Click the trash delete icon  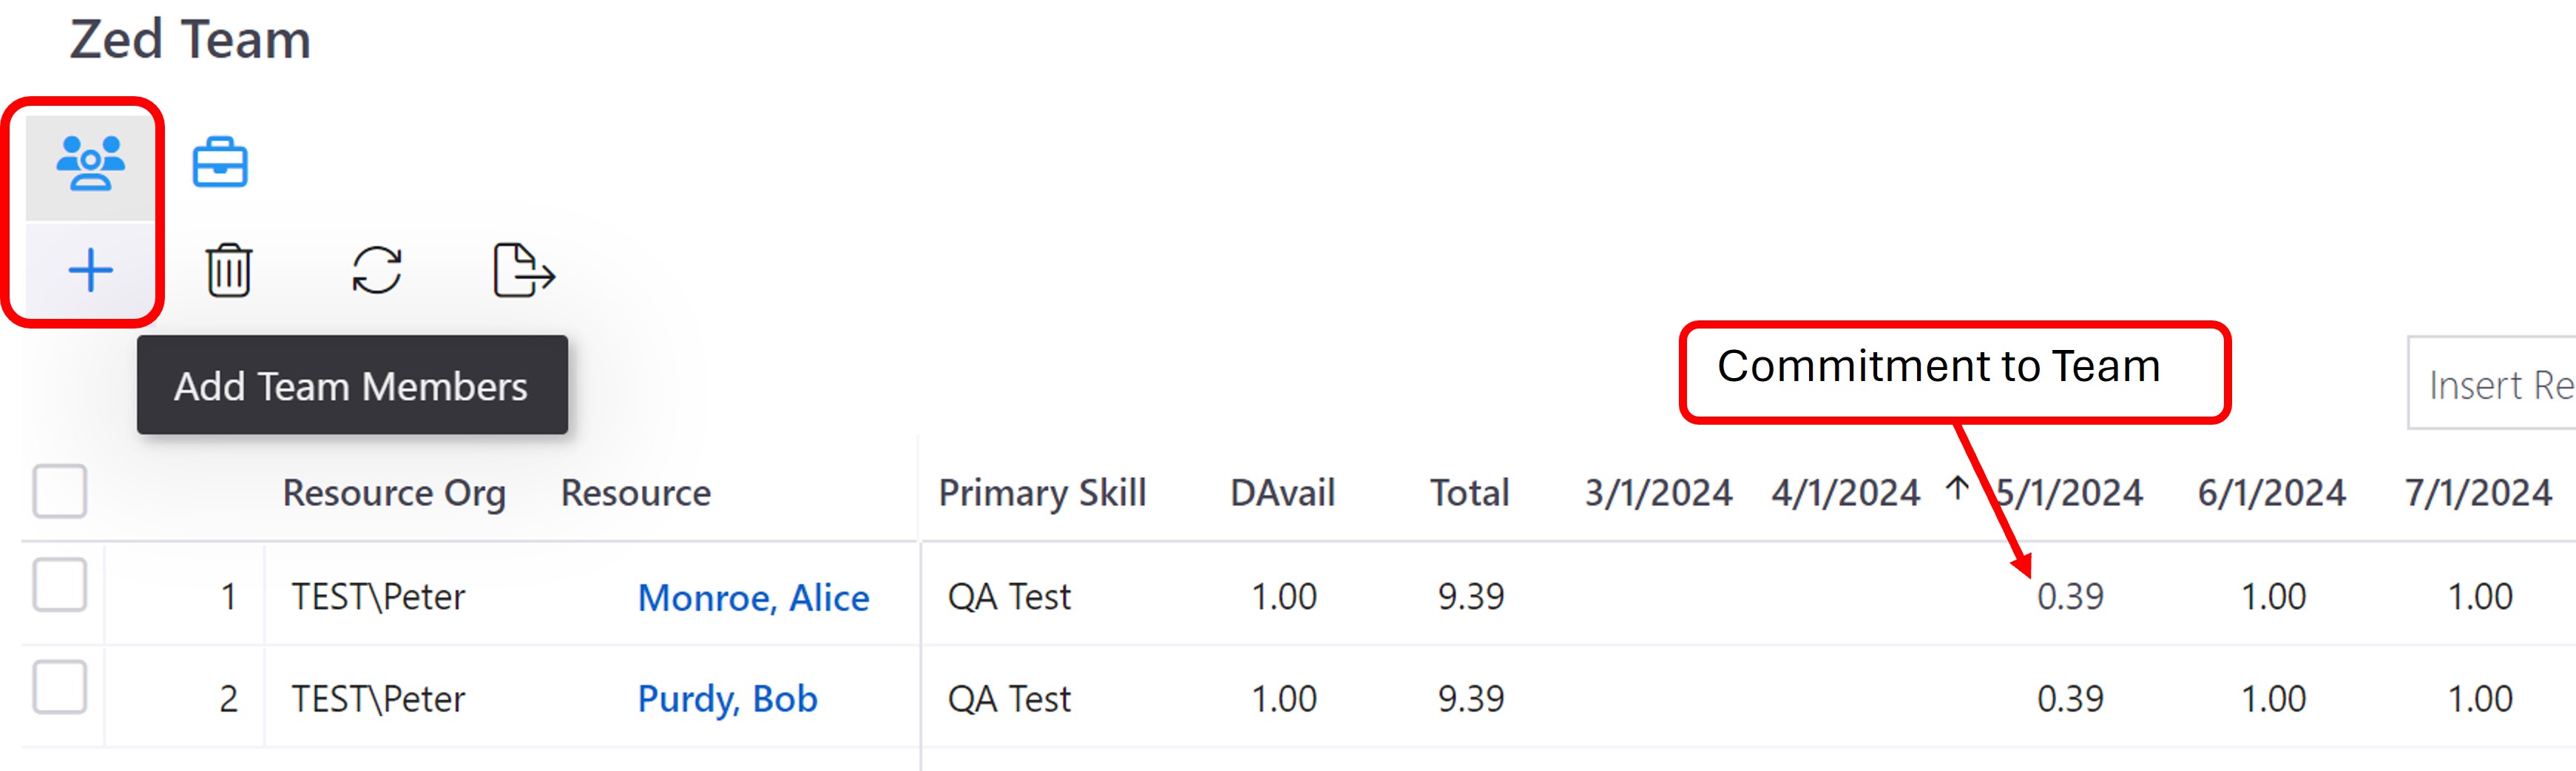click(x=229, y=270)
